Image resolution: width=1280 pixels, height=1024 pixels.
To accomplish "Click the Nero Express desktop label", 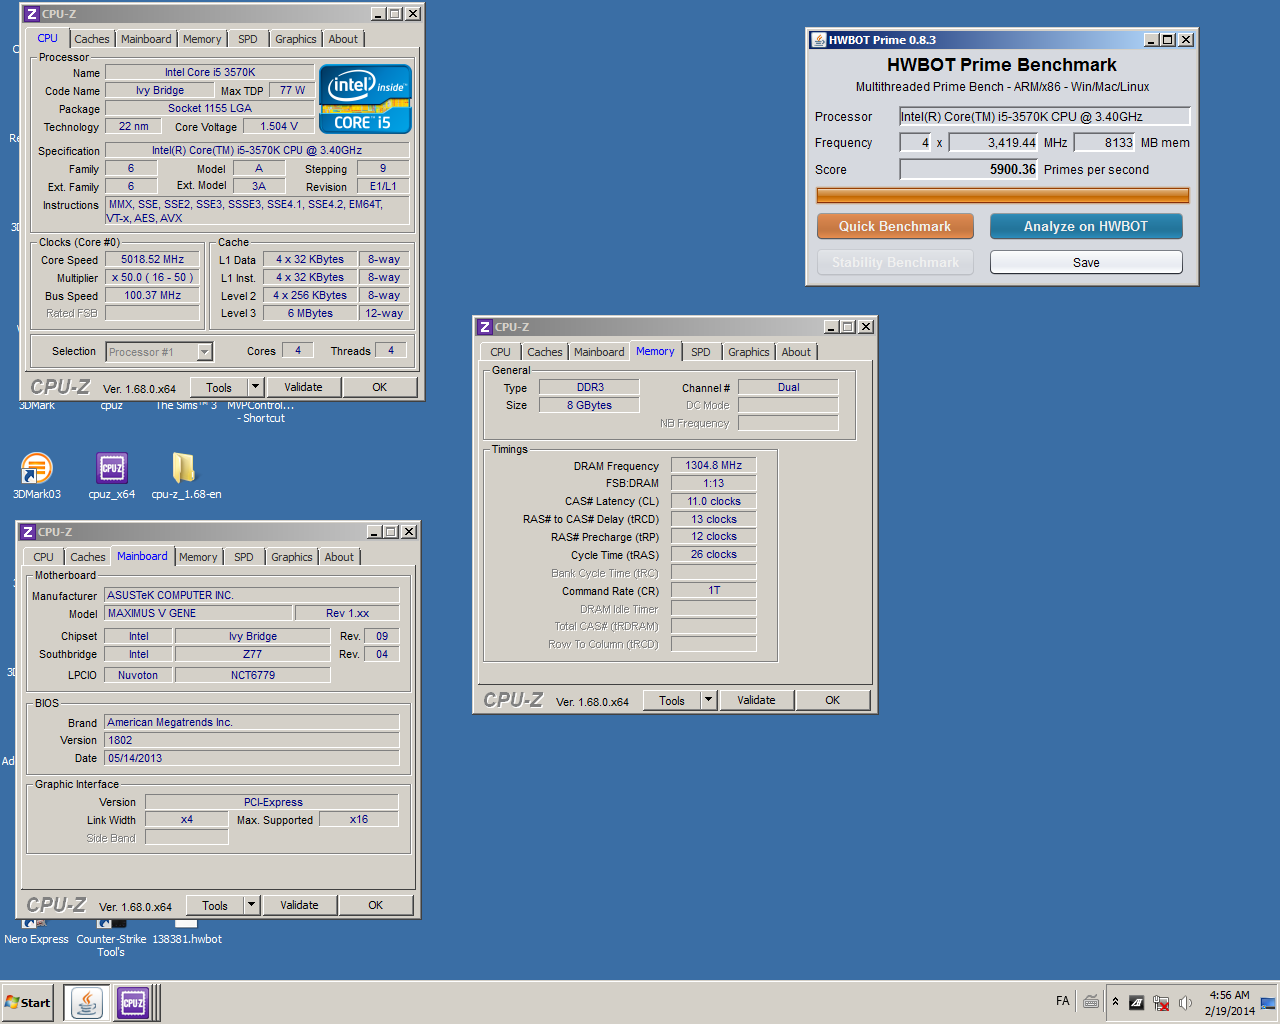I will pos(36,939).
